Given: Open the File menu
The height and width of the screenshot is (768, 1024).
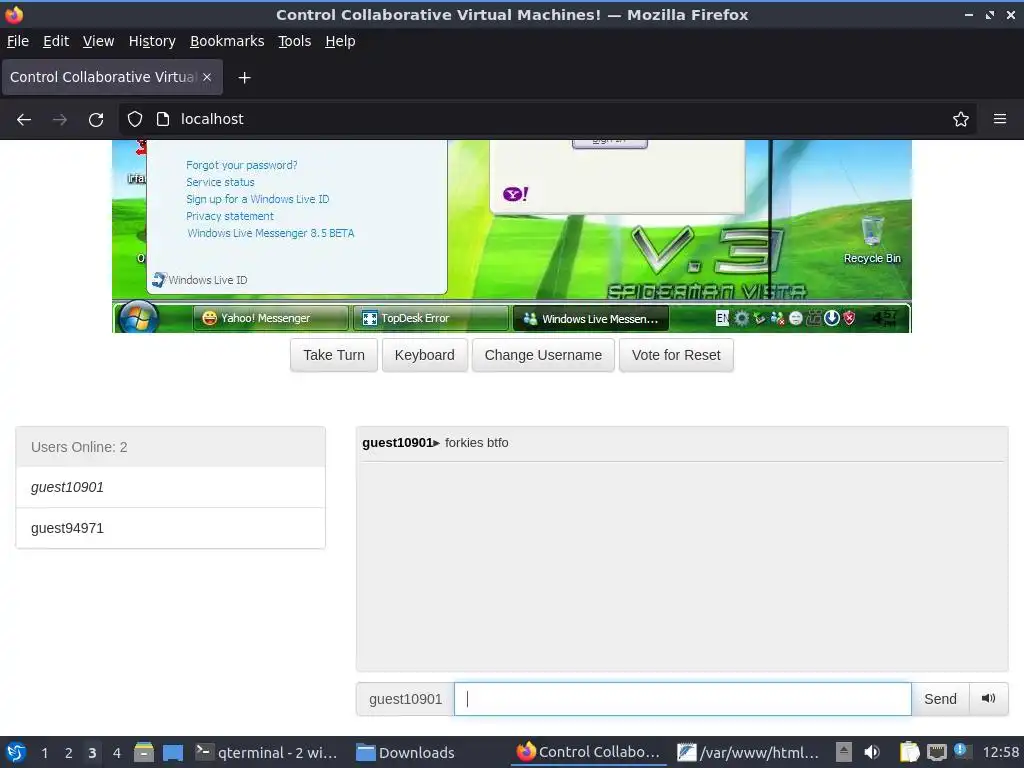Looking at the screenshot, I should [x=18, y=41].
